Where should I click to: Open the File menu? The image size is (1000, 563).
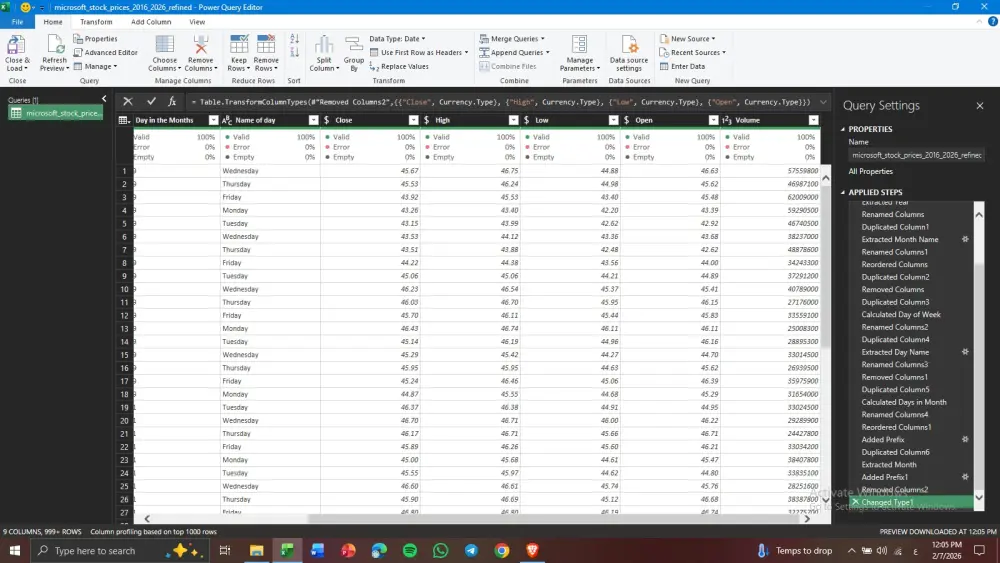(17, 22)
